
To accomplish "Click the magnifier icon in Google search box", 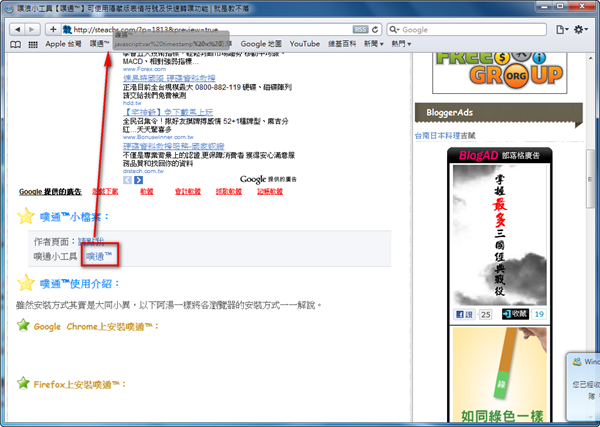I will (394, 29).
